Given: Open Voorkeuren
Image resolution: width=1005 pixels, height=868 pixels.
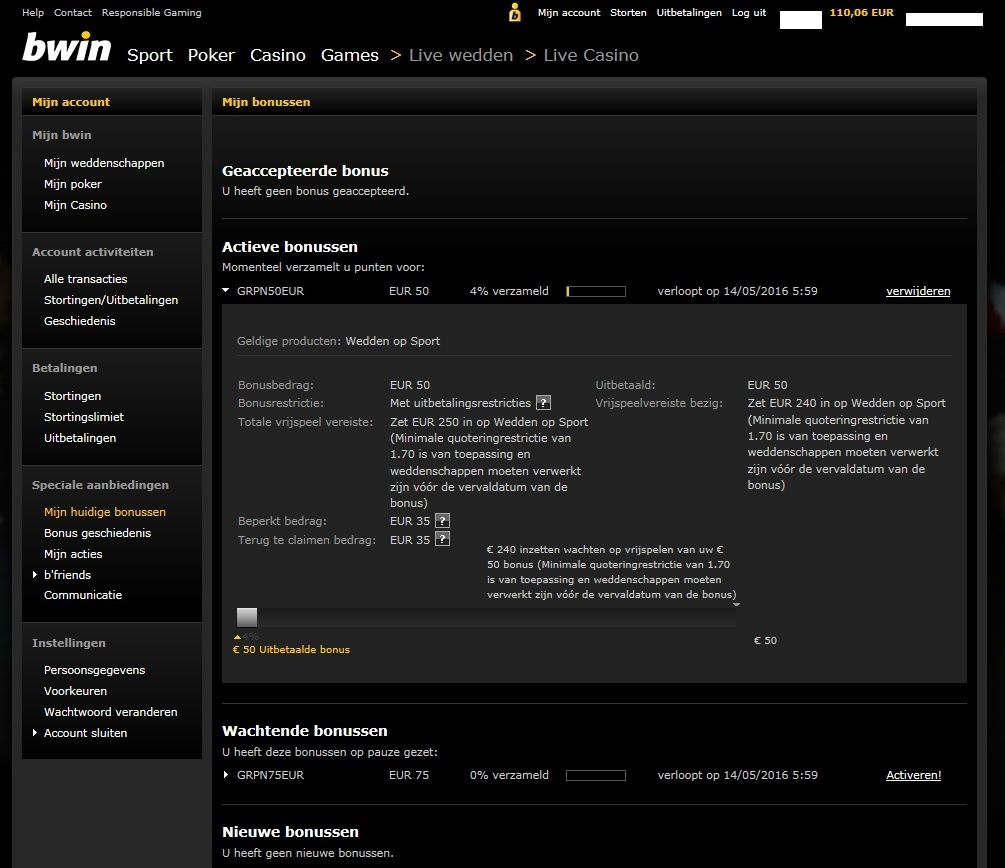Looking at the screenshot, I should (x=75, y=691).
